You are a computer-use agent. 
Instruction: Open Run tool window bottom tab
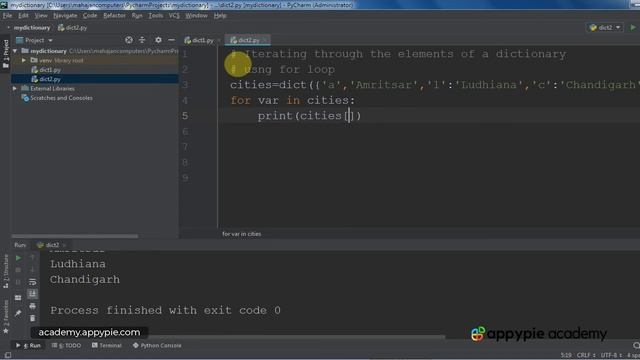(x=29, y=345)
